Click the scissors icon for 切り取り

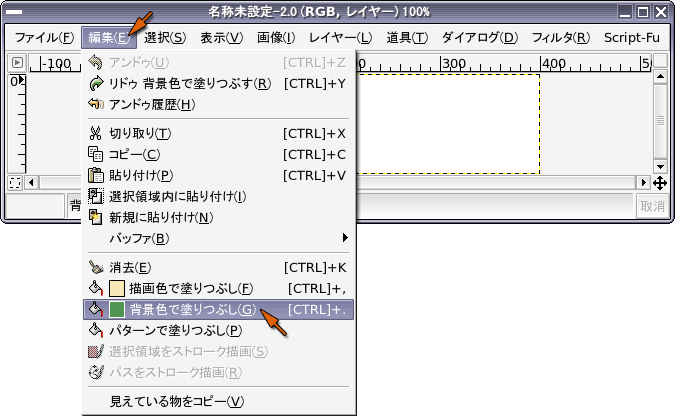tap(96, 133)
